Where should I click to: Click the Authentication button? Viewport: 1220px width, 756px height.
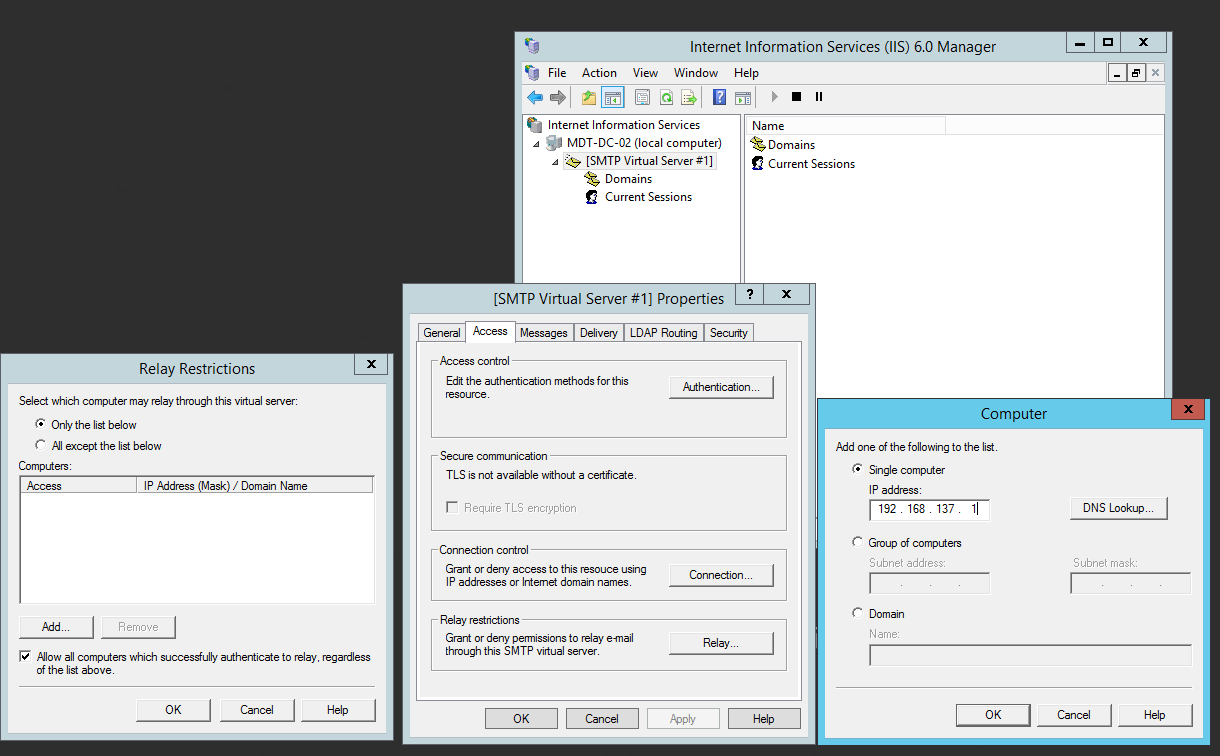(x=720, y=387)
